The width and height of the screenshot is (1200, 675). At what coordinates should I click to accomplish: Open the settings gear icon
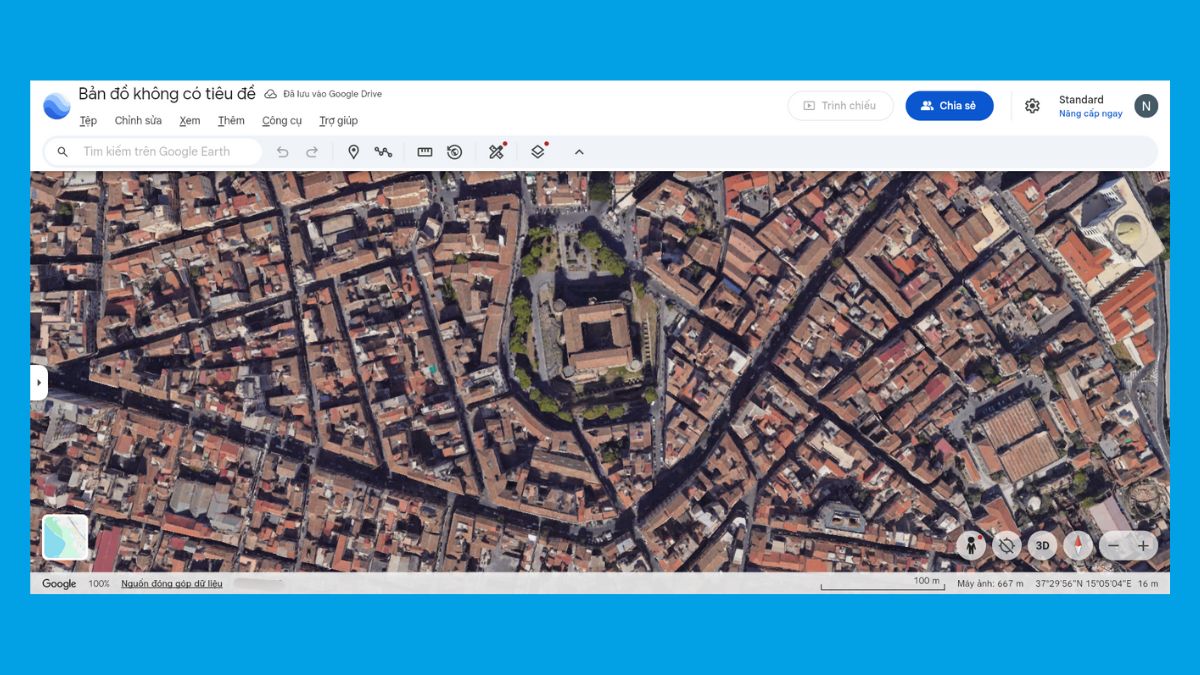(1032, 106)
